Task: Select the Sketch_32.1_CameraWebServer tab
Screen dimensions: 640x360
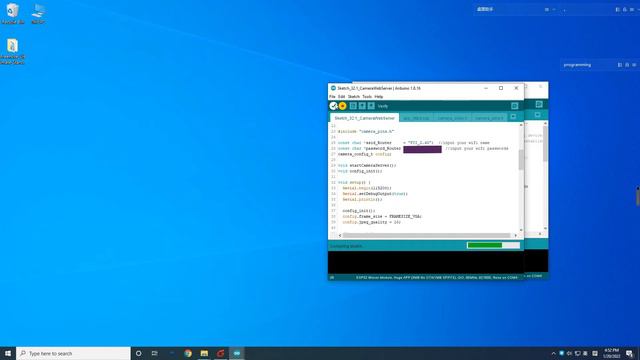Action: (364, 118)
